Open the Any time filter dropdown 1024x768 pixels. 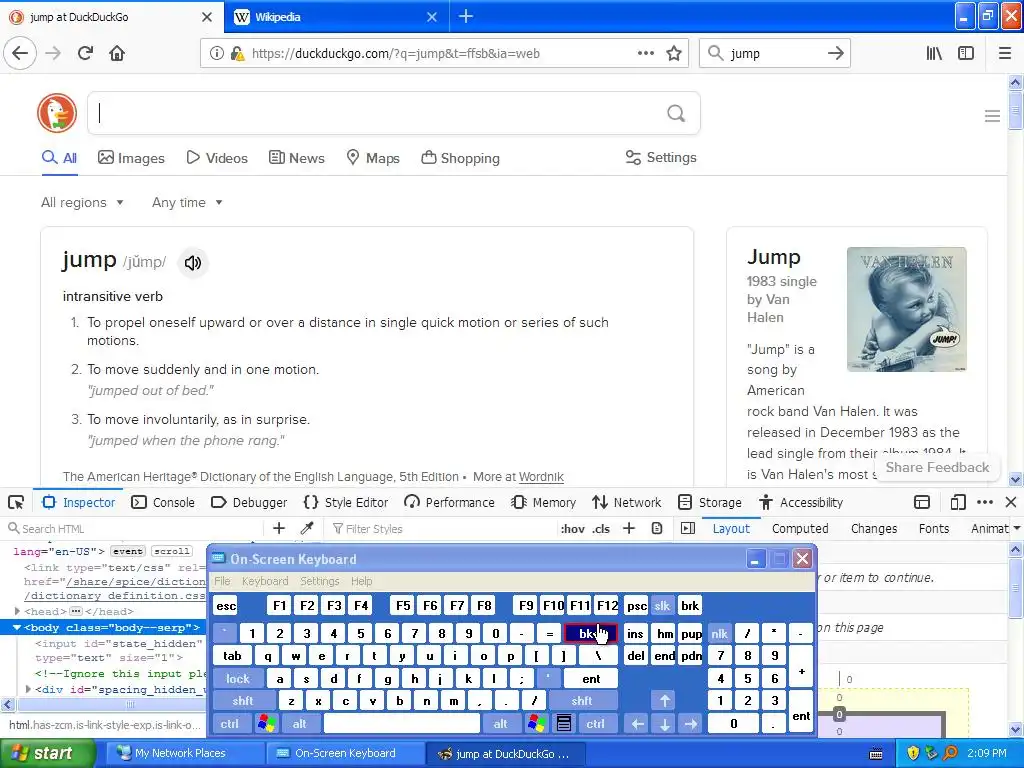coord(187,202)
